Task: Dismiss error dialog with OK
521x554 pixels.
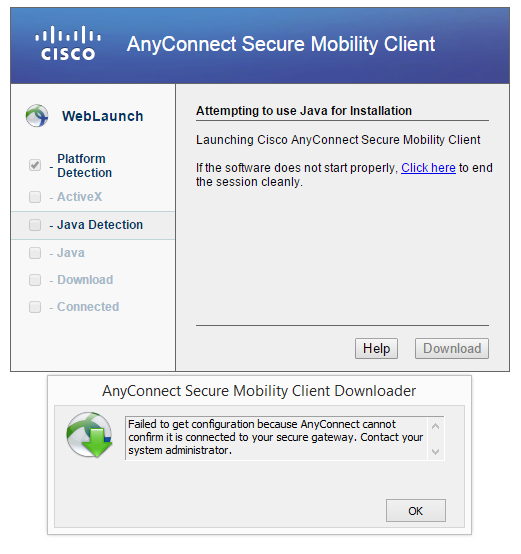Action: coord(416,511)
